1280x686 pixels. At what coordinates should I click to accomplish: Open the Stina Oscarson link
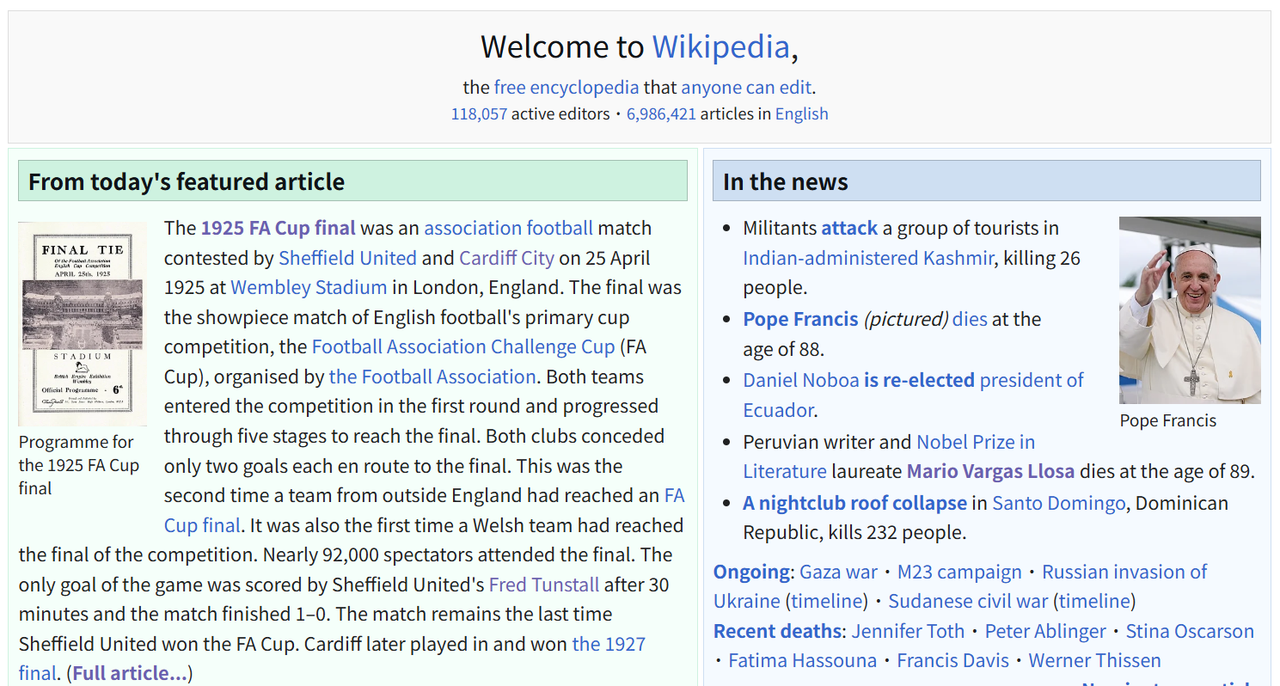point(1190,631)
